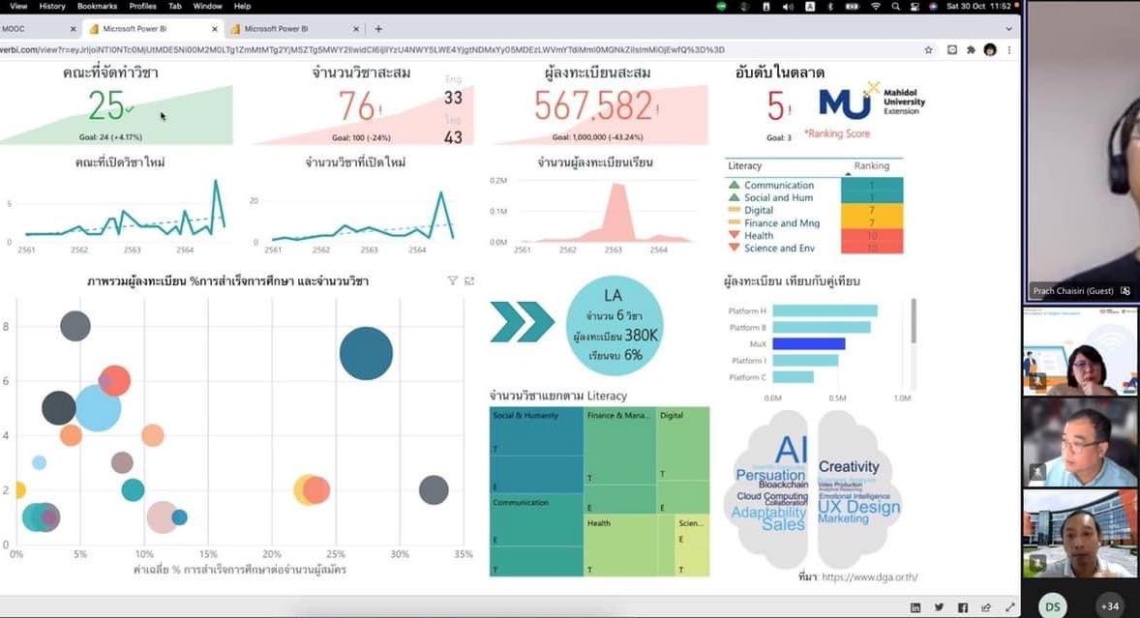Screen dimensions: 1140x618
Task: Select the dark blue MuX bar
Action: click(808, 343)
